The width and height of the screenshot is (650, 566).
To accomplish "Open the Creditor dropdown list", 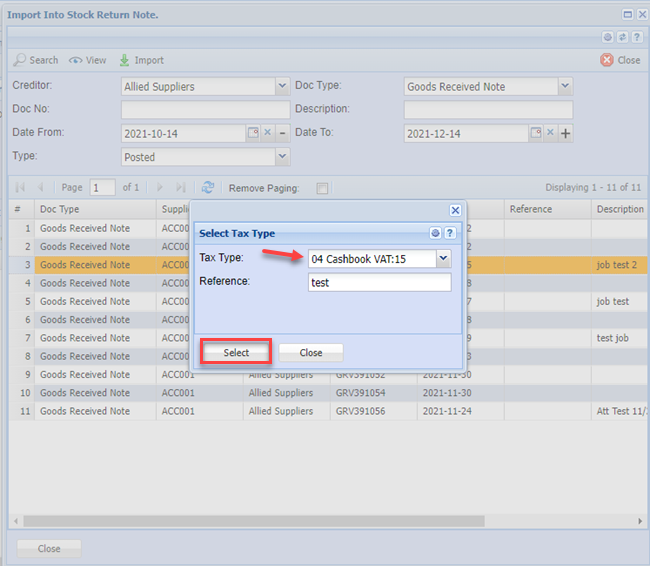I will pos(281,87).
